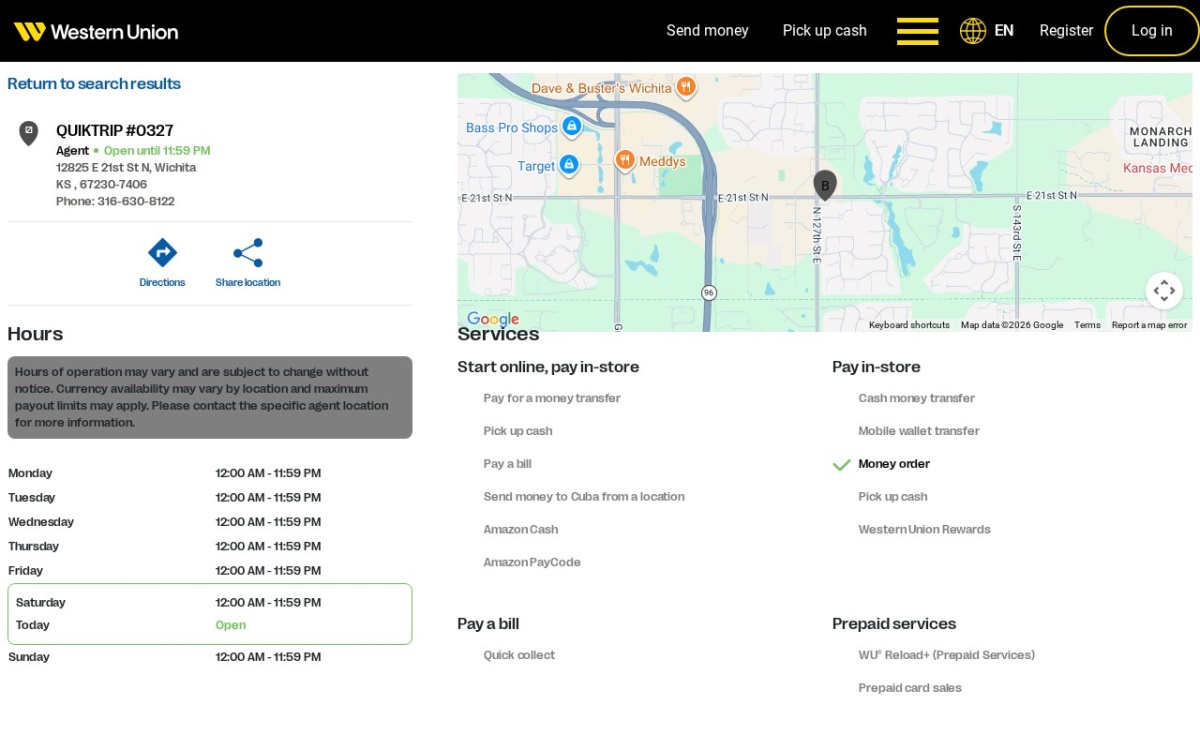
Task: Click Report a map error
Action: 1149,325
